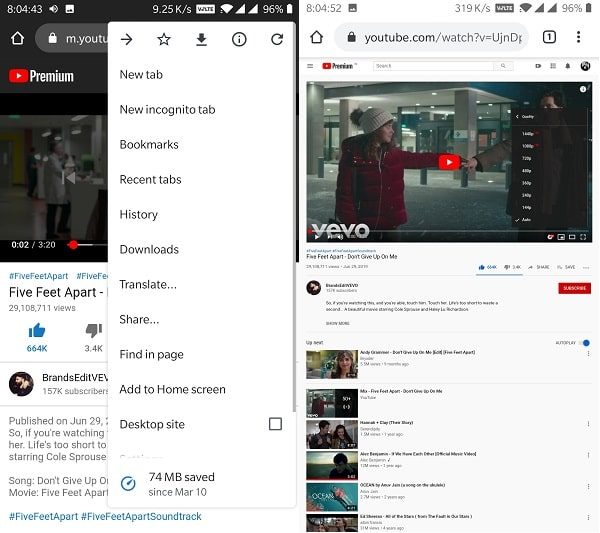Viewport: 600px width, 533px height.
Task: Open page info via the circled i icon
Action: [239, 39]
